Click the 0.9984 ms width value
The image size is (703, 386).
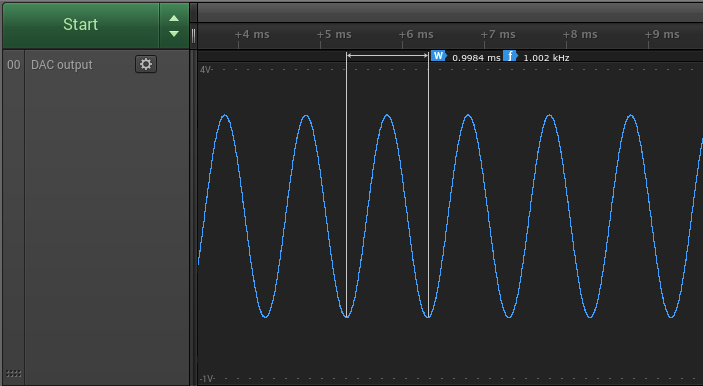(476, 58)
